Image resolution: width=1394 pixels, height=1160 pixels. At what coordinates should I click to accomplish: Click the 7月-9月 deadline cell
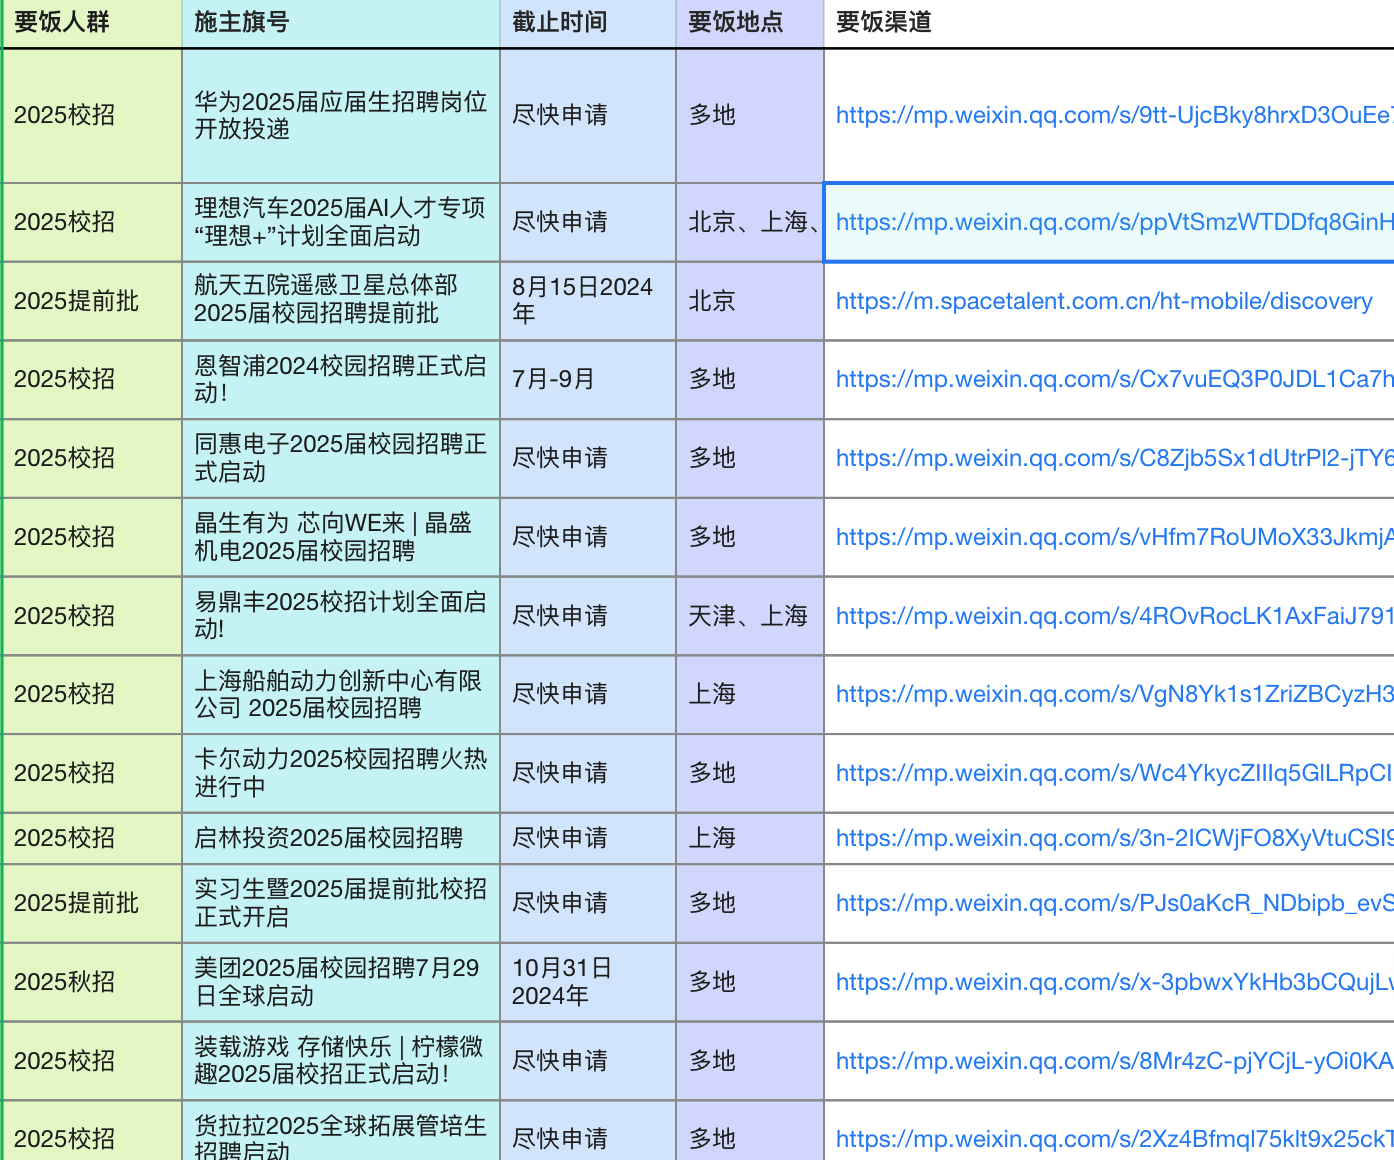pos(587,379)
